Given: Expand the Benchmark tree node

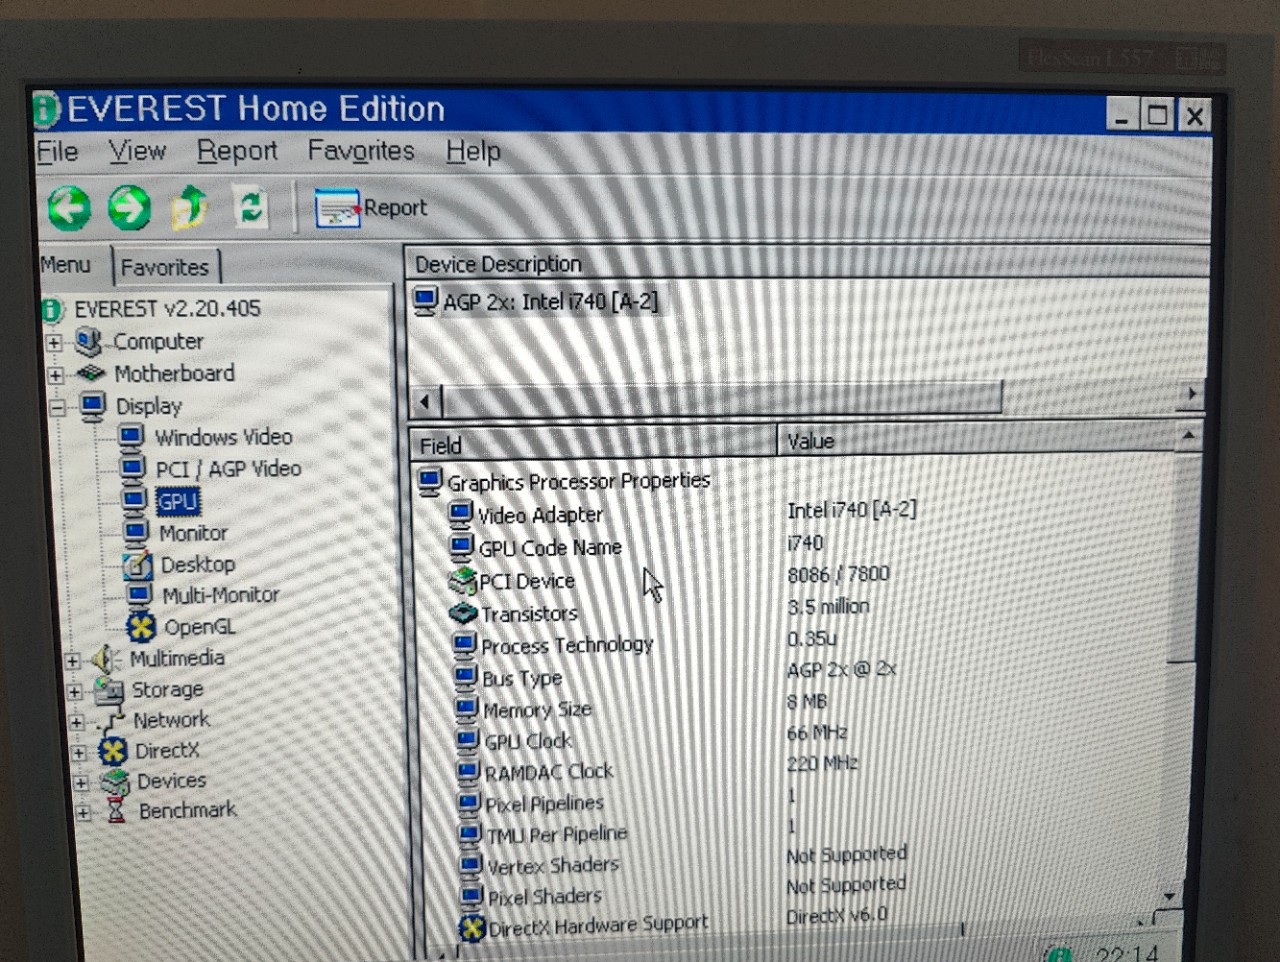Looking at the screenshot, I should coord(84,813).
